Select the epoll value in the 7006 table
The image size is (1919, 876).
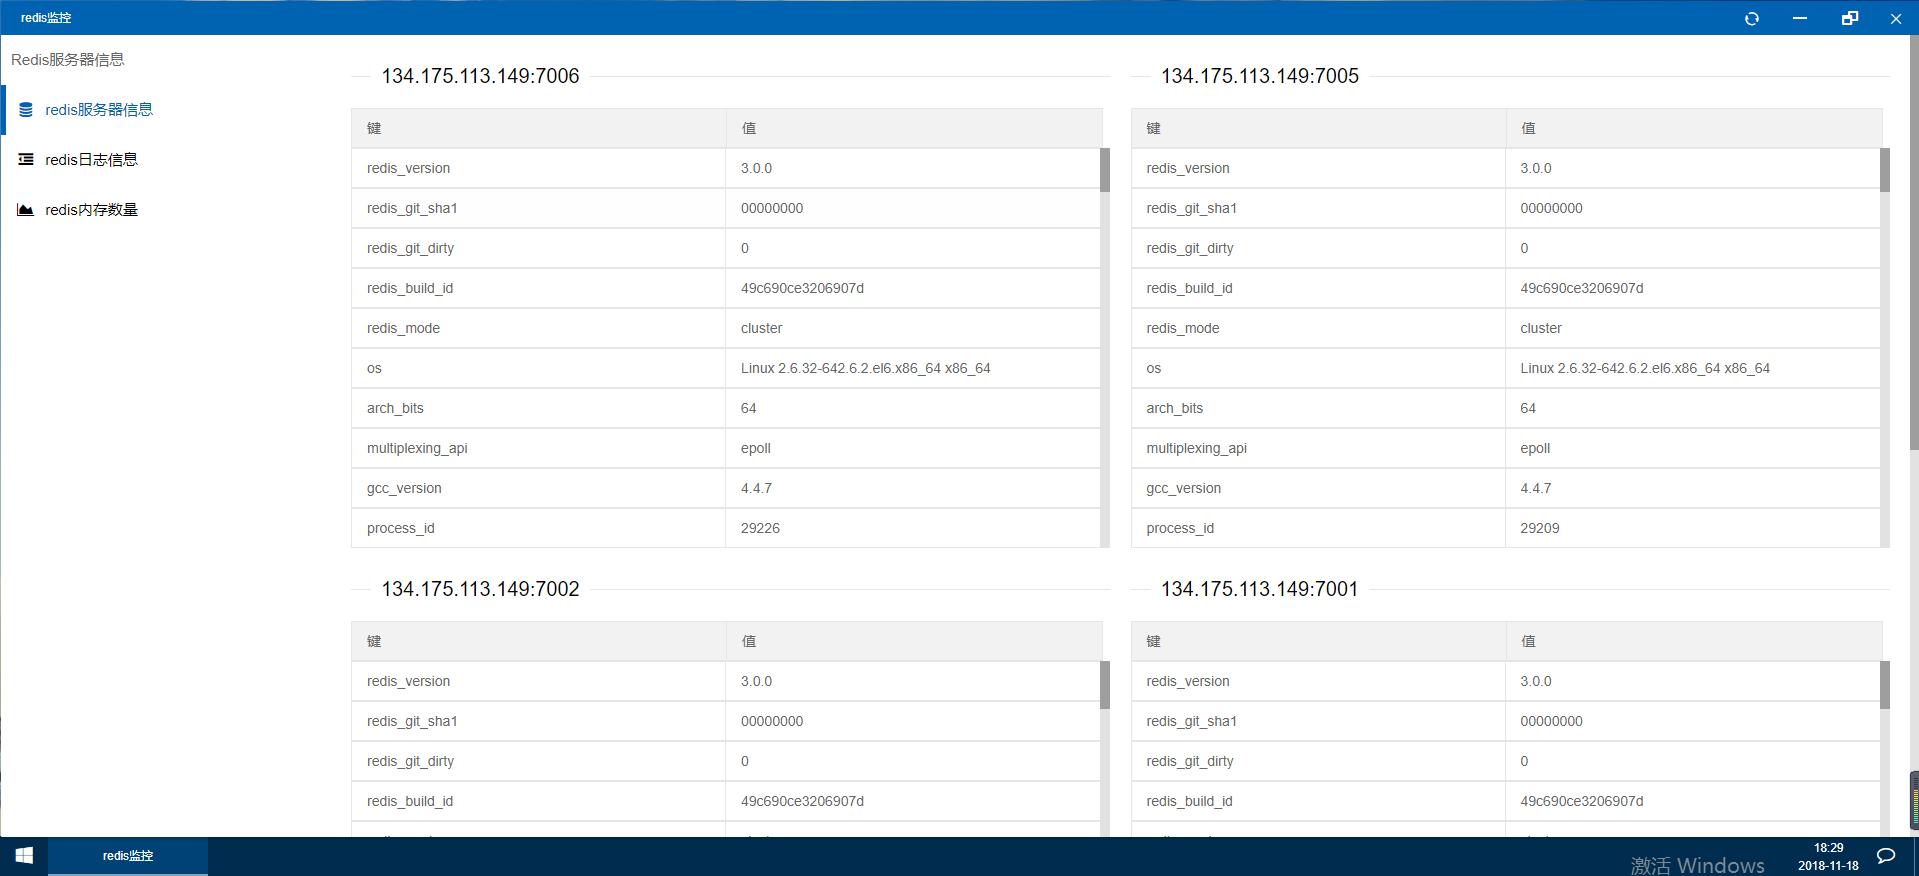coord(755,448)
